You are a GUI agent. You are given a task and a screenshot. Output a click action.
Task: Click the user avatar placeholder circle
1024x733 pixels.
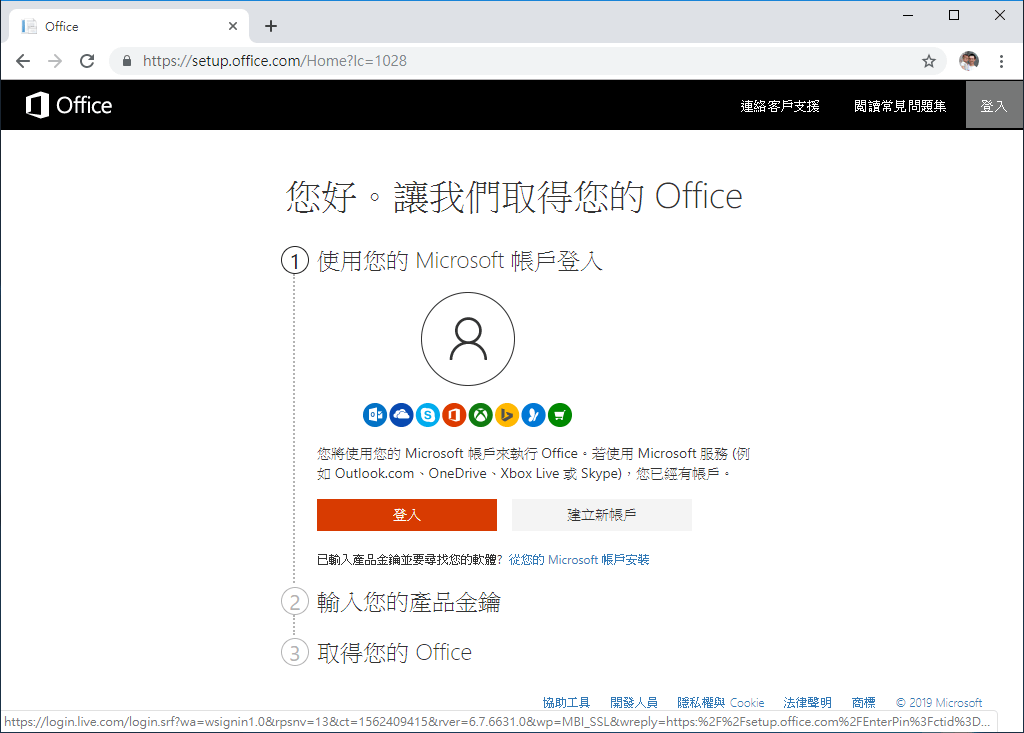click(467, 338)
